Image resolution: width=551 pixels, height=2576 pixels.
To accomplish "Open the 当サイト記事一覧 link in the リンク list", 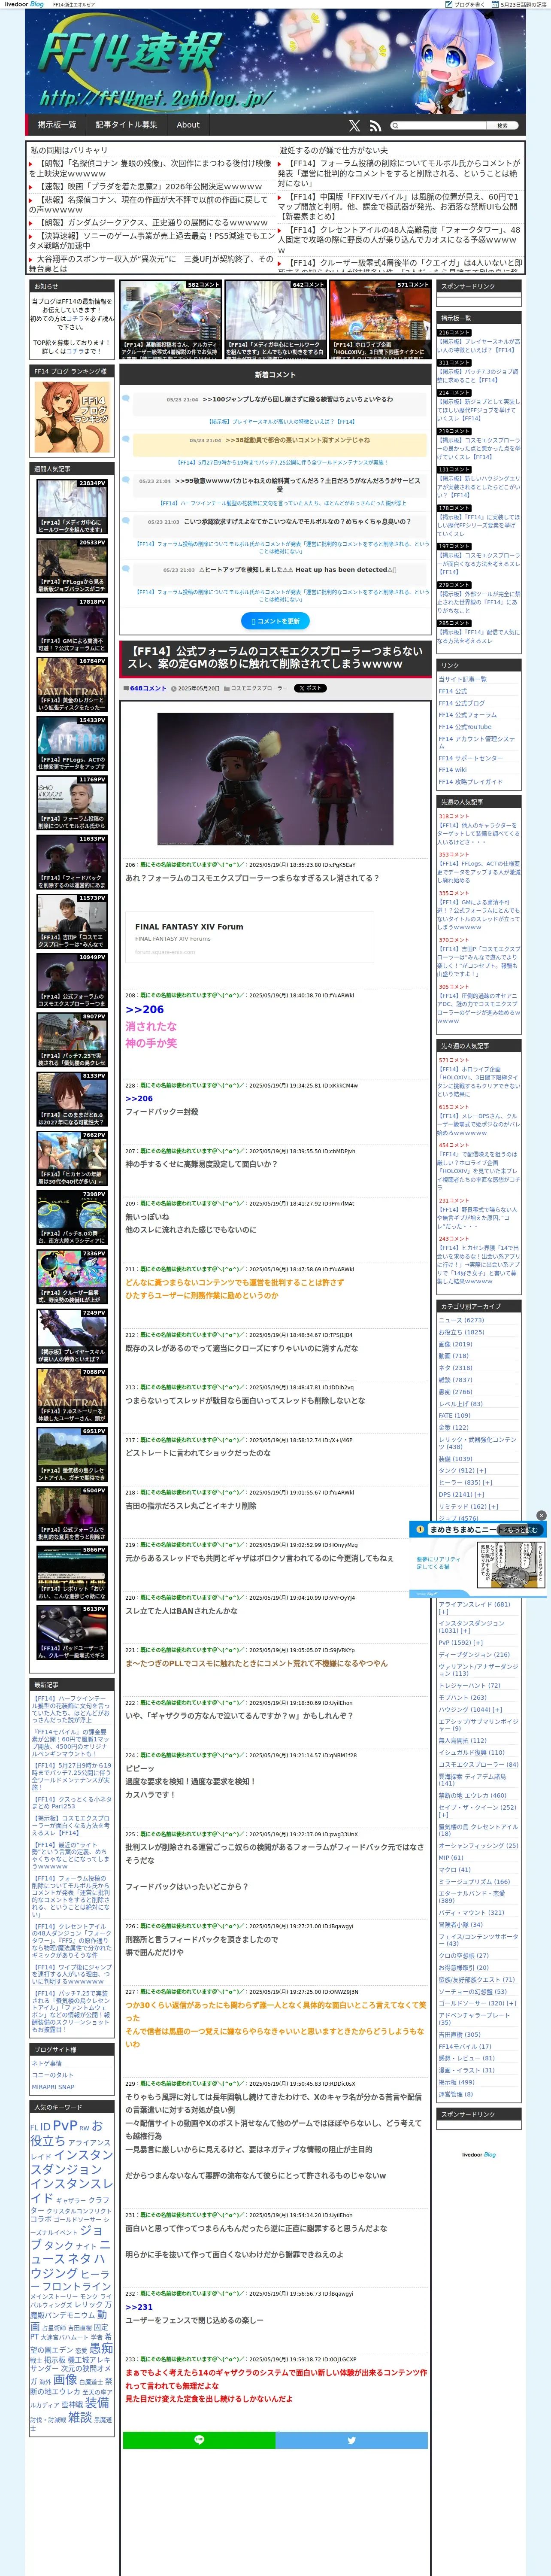I will pos(462,679).
